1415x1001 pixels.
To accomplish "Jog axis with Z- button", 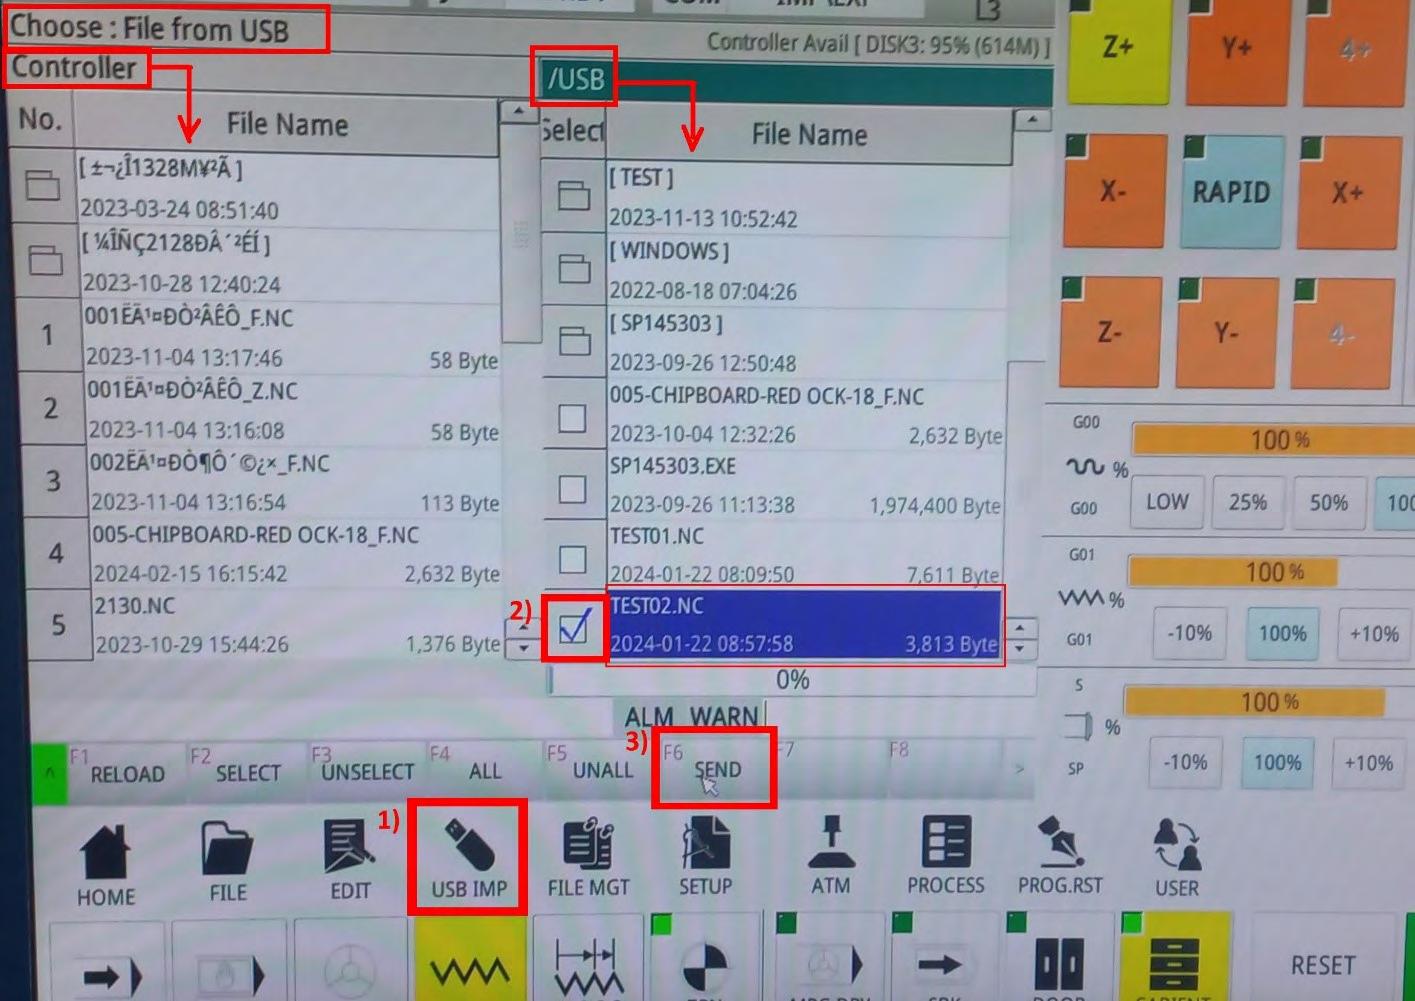I will (x=1110, y=332).
